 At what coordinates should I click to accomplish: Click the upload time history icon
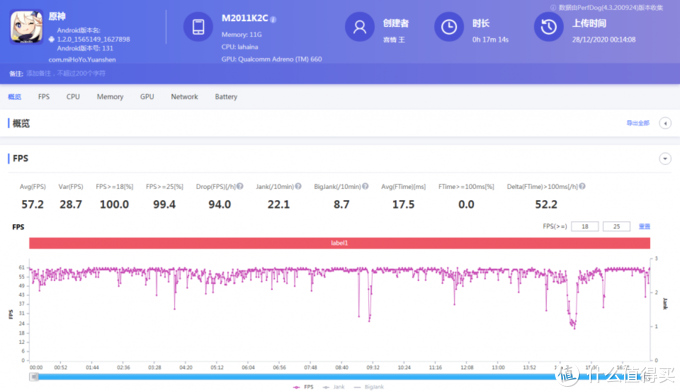[549, 27]
